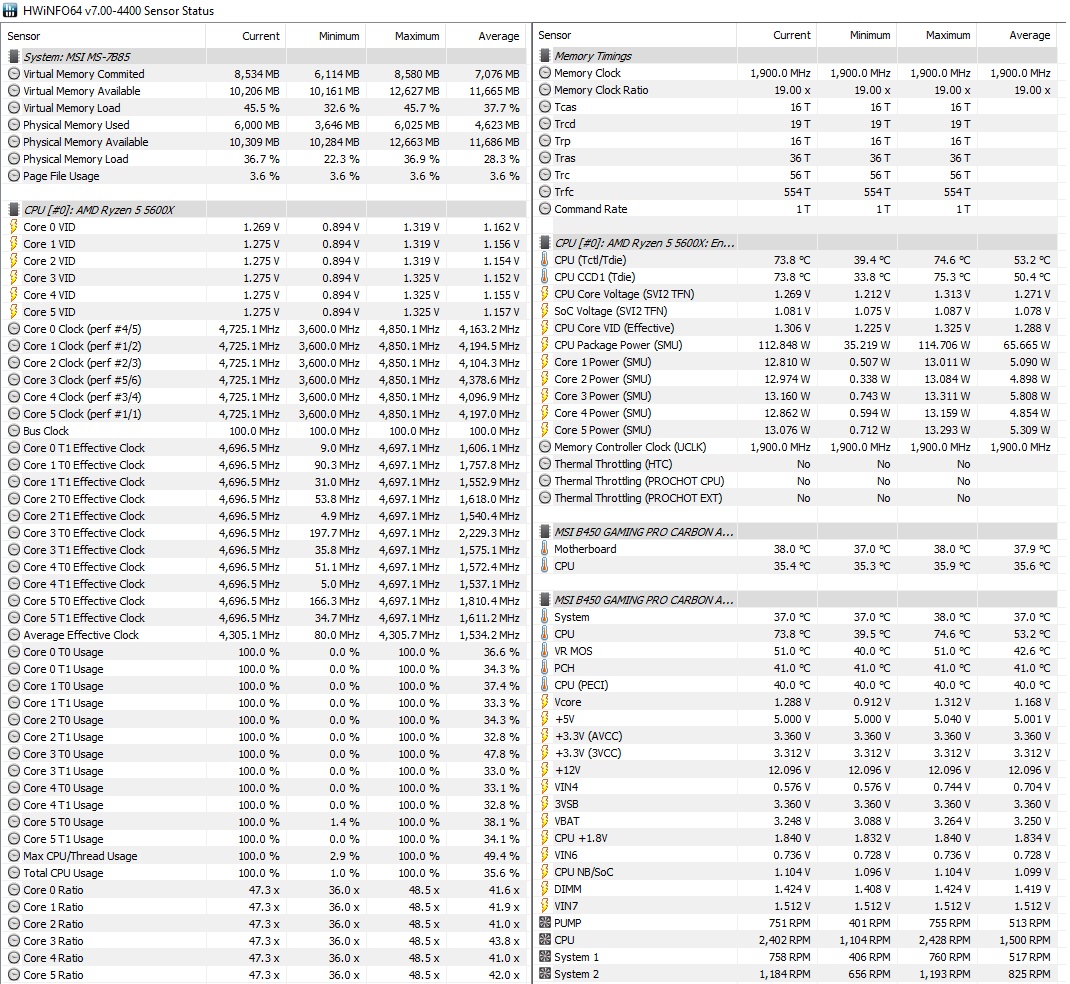
Task: Click the HWiNFO64 title bar app icon
Action: pos(10,10)
